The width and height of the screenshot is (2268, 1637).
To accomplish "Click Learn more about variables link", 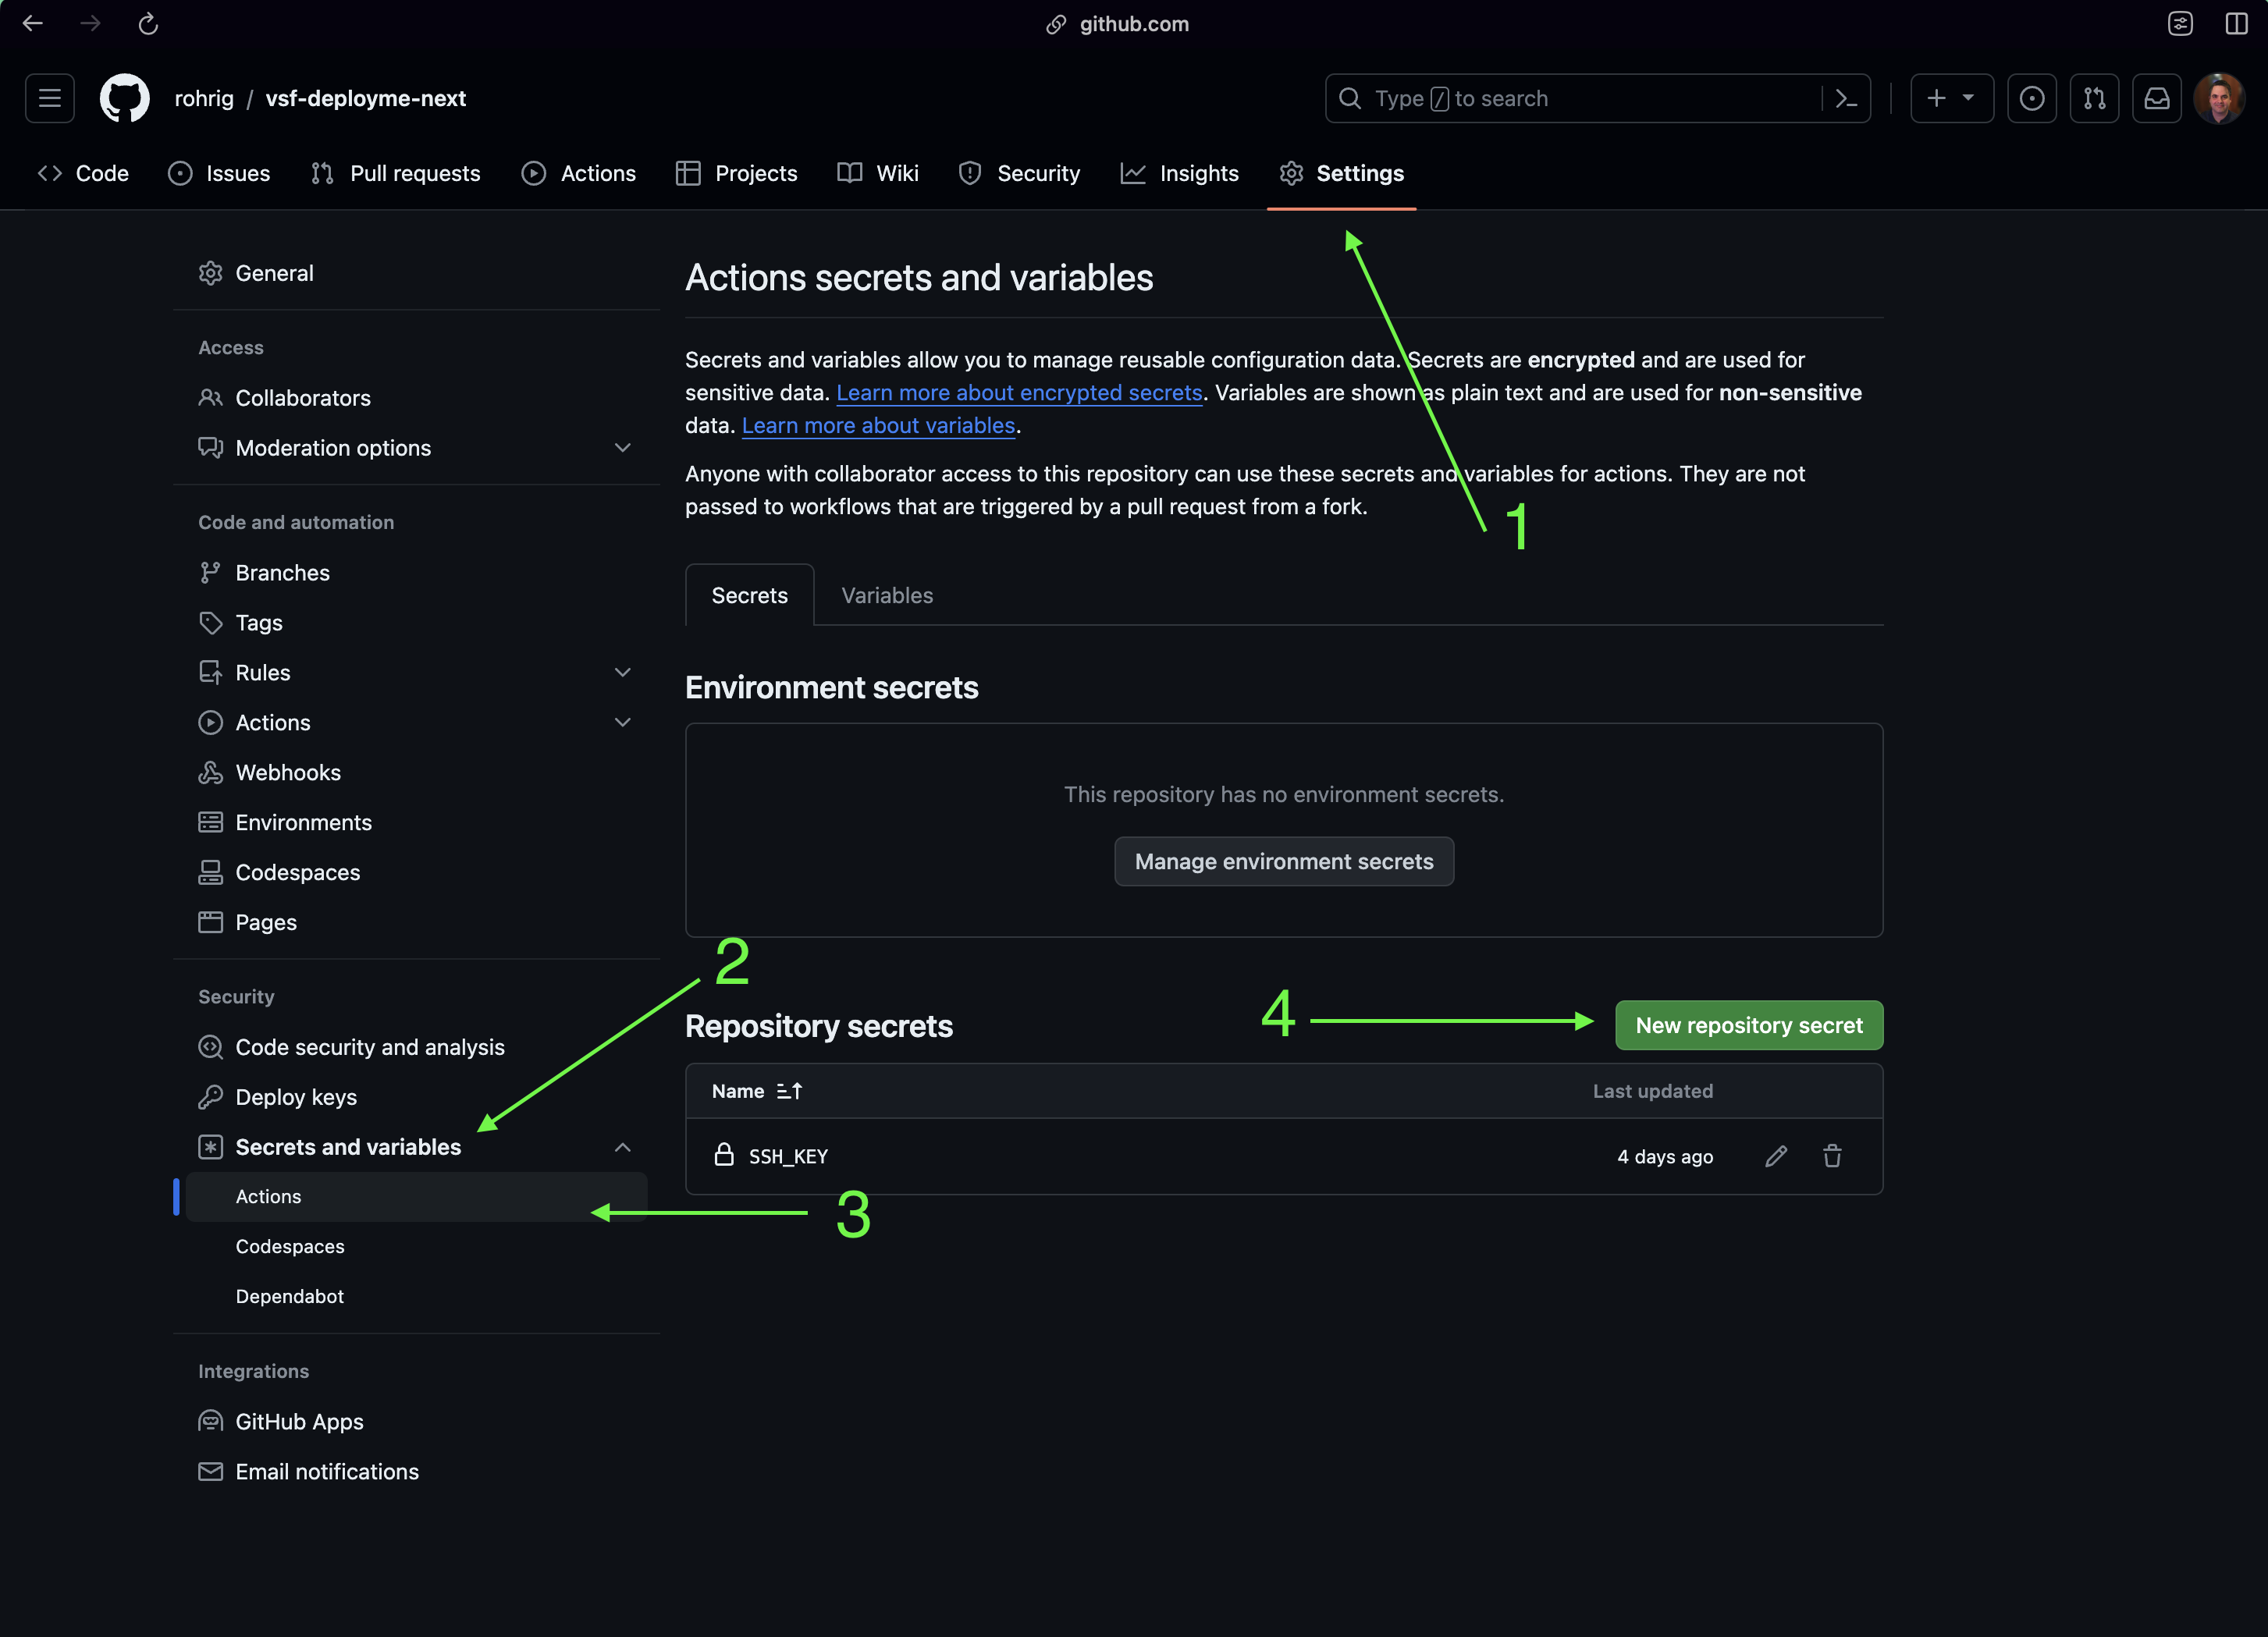I will click(x=878, y=426).
